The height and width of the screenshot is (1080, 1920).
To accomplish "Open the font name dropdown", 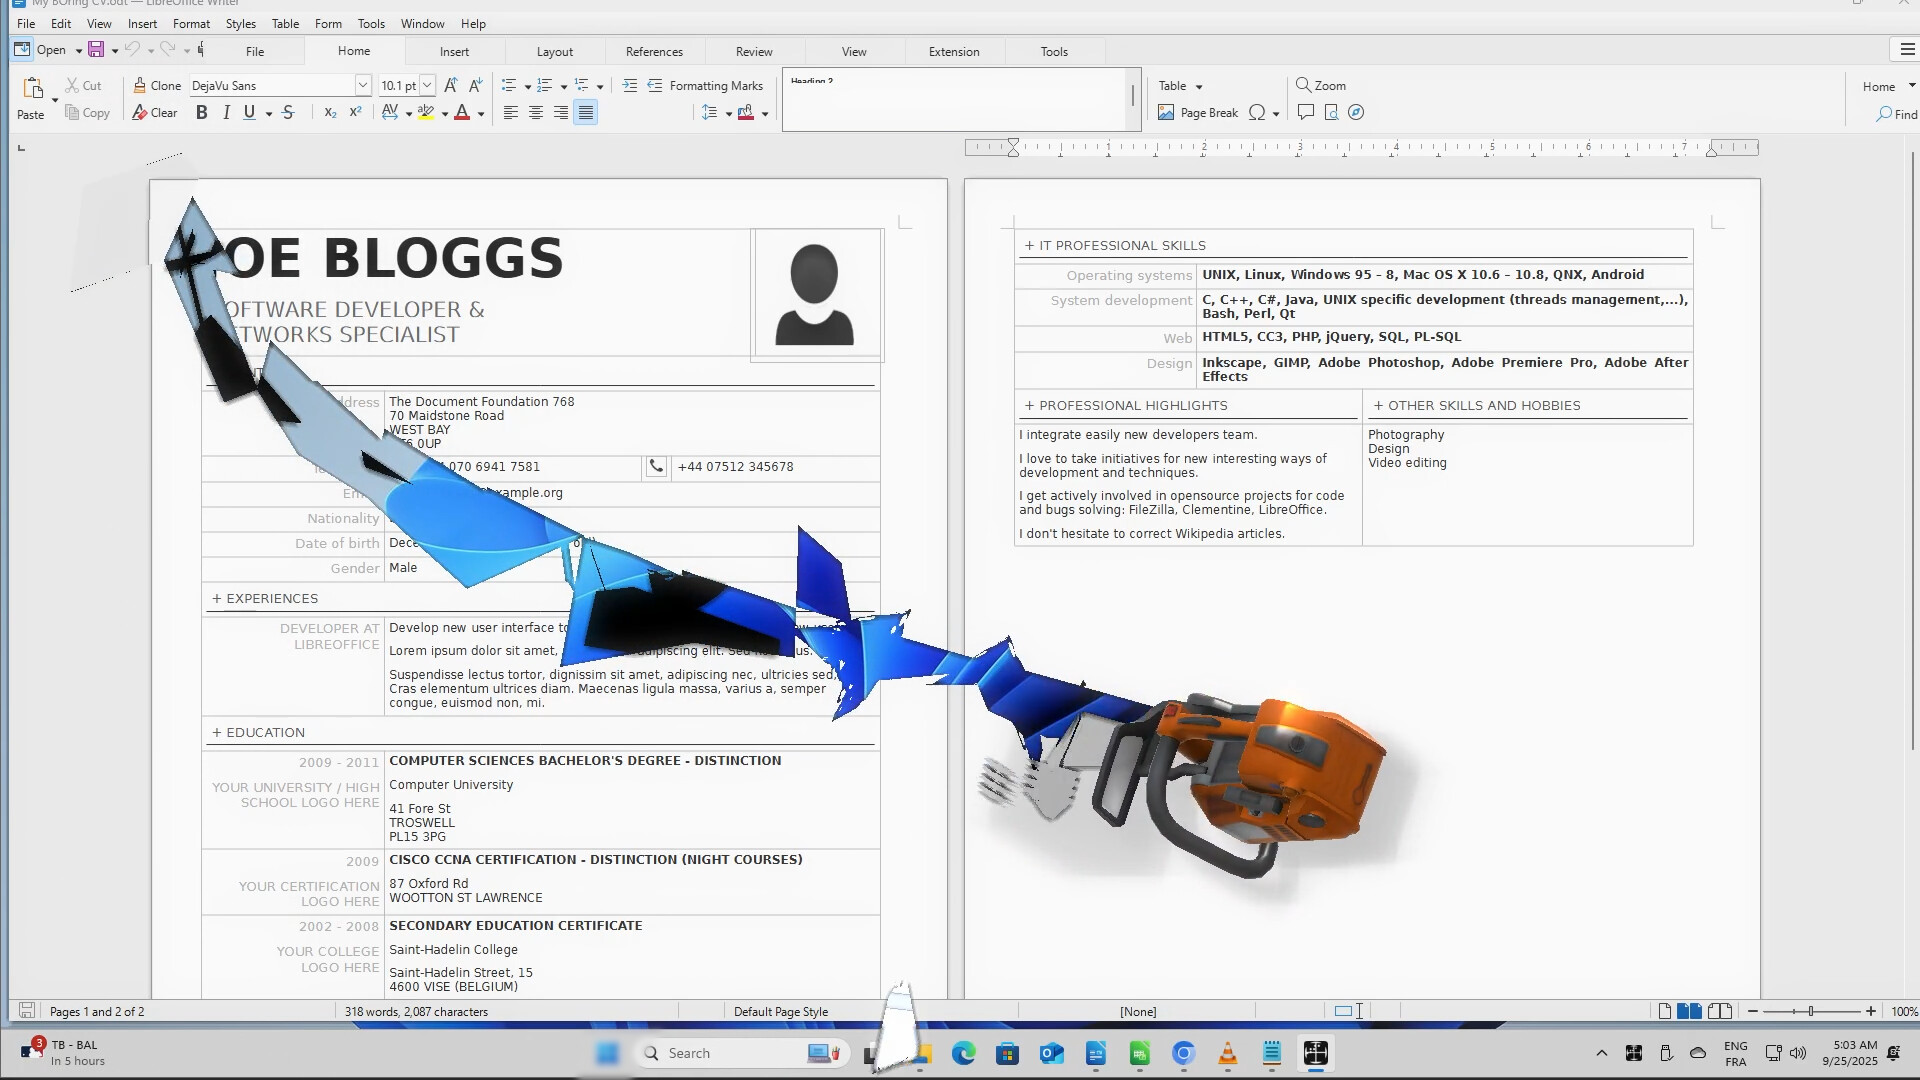I will (363, 85).
